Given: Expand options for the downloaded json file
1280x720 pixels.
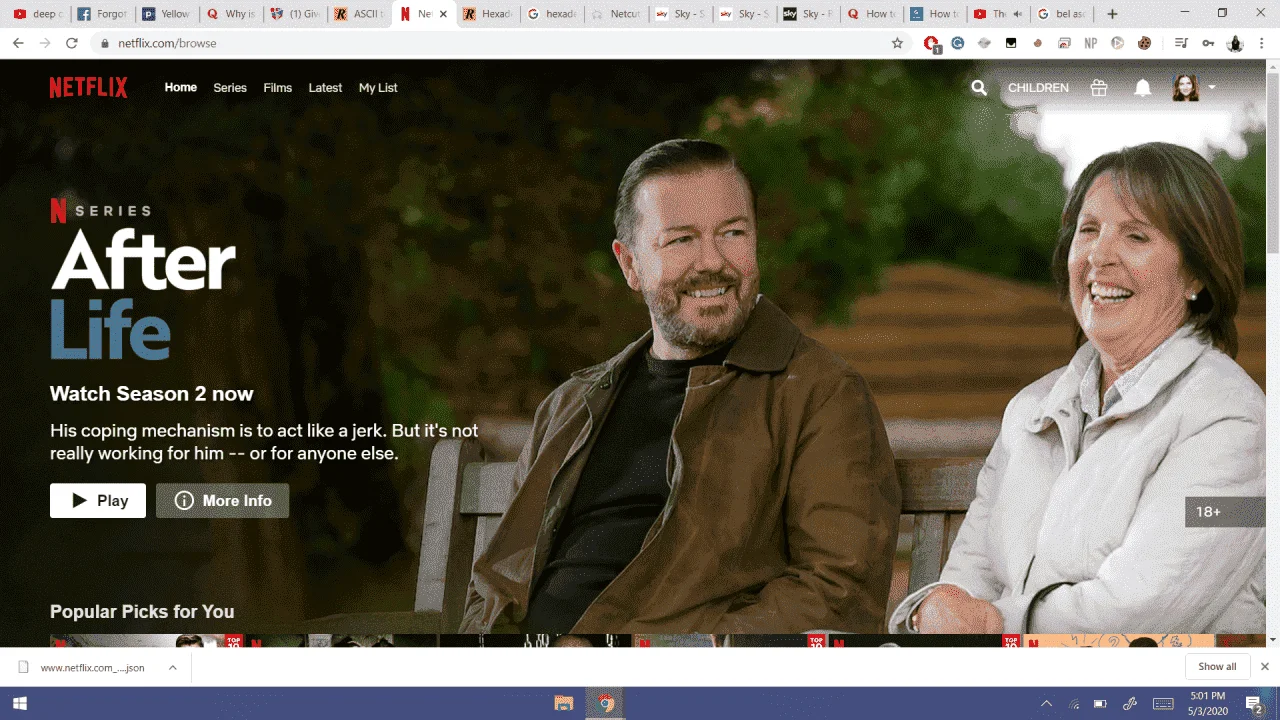Looking at the screenshot, I should point(172,667).
